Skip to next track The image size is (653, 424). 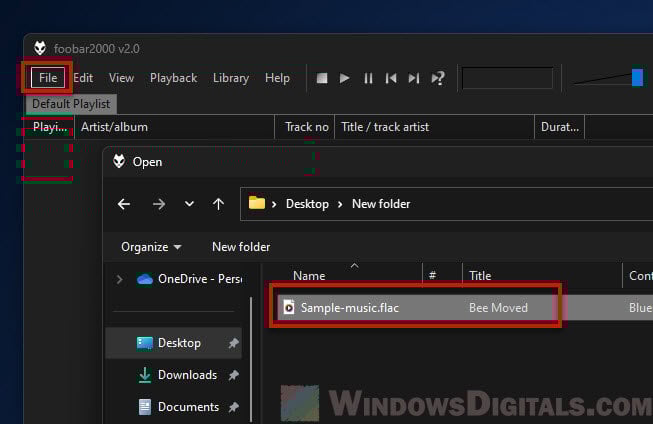(414, 78)
